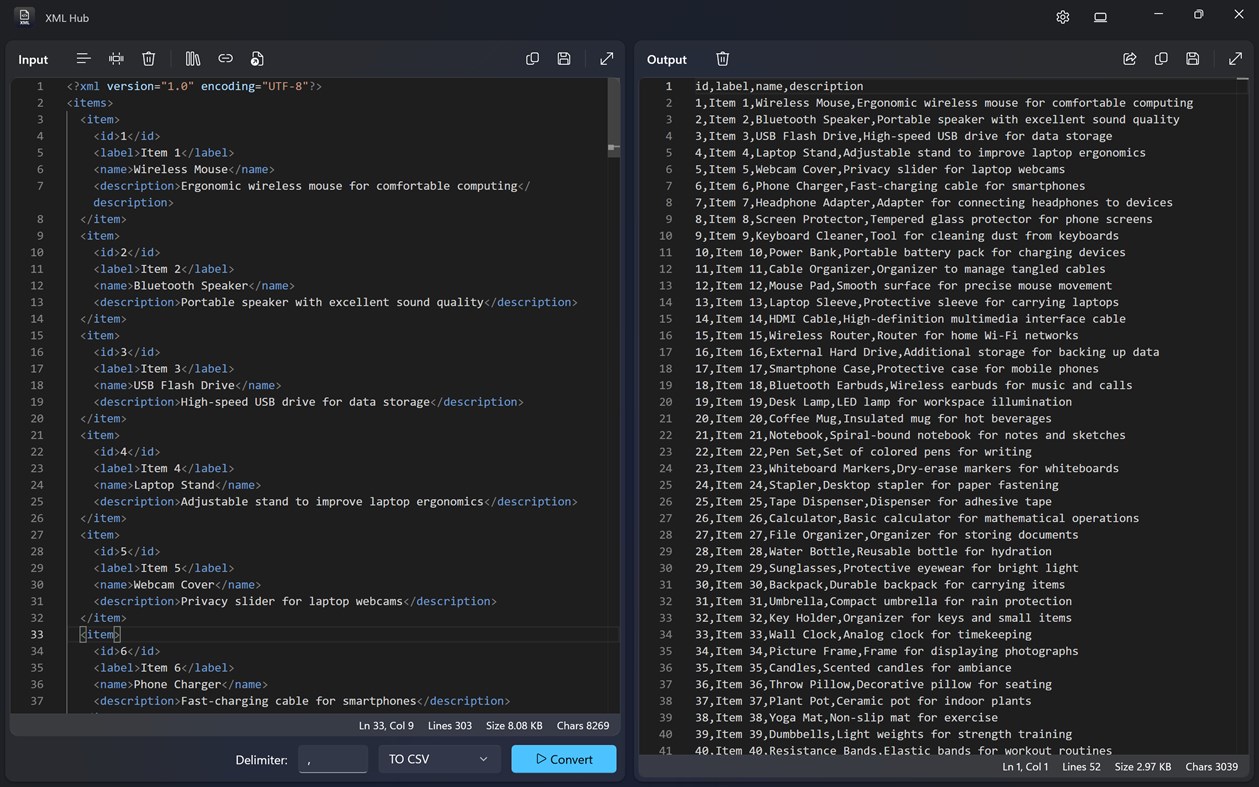Open the TO CSV conversion dropdown
This screenshot has width=1259, height=787.
[x=439, y=759]
